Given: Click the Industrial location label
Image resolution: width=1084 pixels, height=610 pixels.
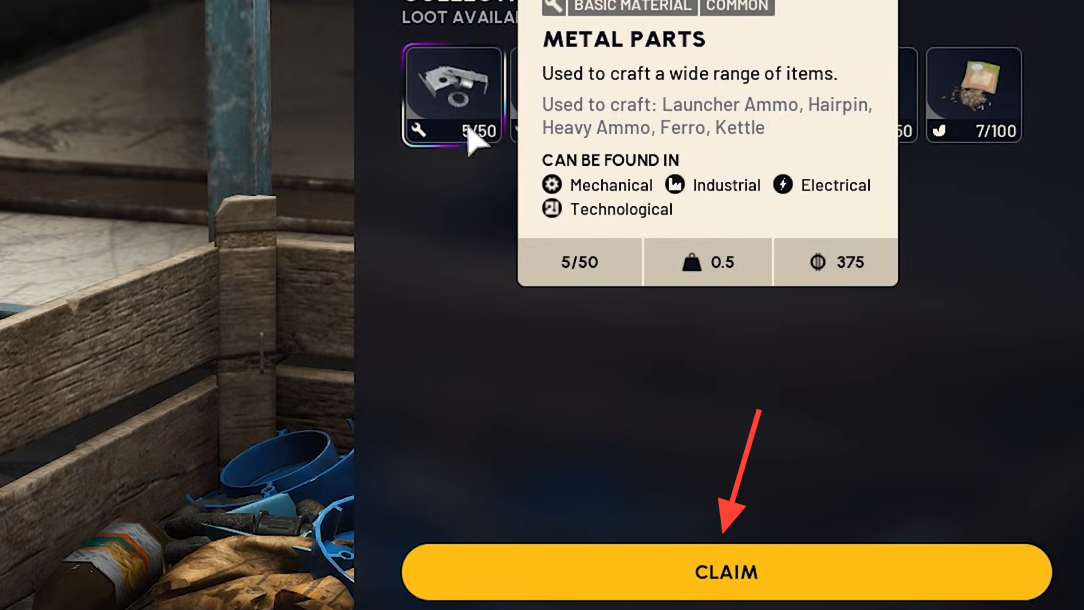Looking at the screenshot, I should [x=727, y=185].
